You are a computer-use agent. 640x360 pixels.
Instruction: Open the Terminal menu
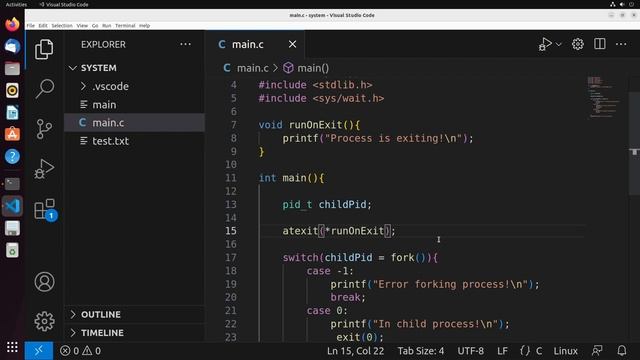[125, 25]
